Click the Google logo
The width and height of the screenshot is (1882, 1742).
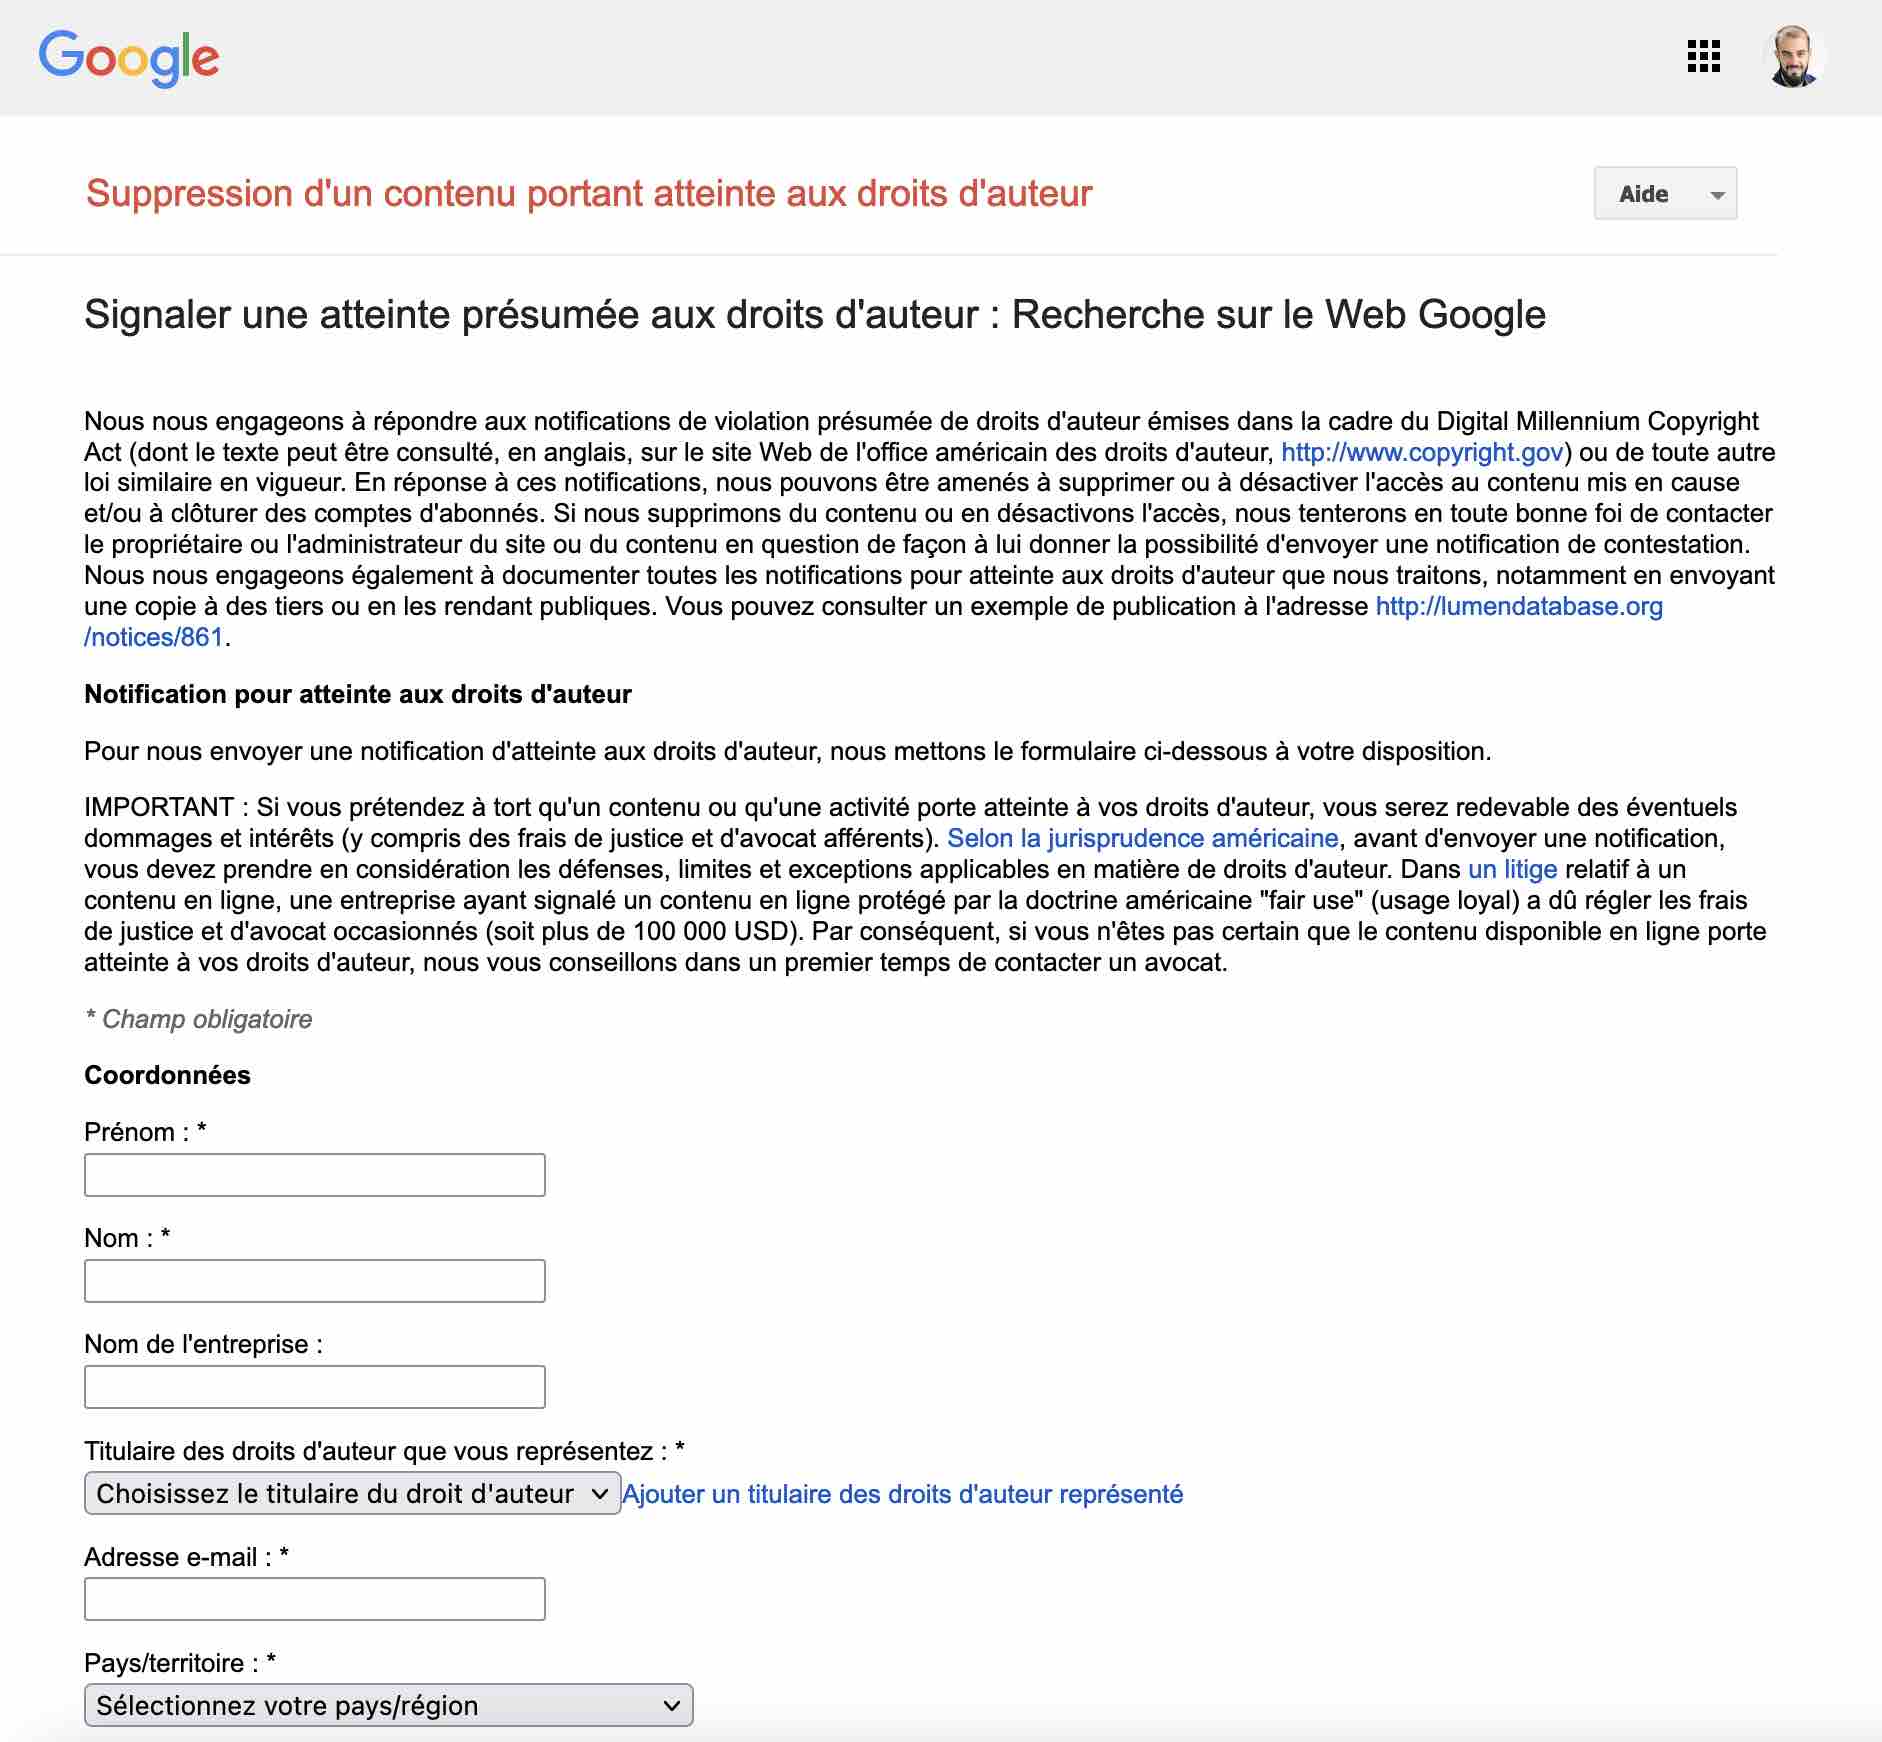coord(128,57)
